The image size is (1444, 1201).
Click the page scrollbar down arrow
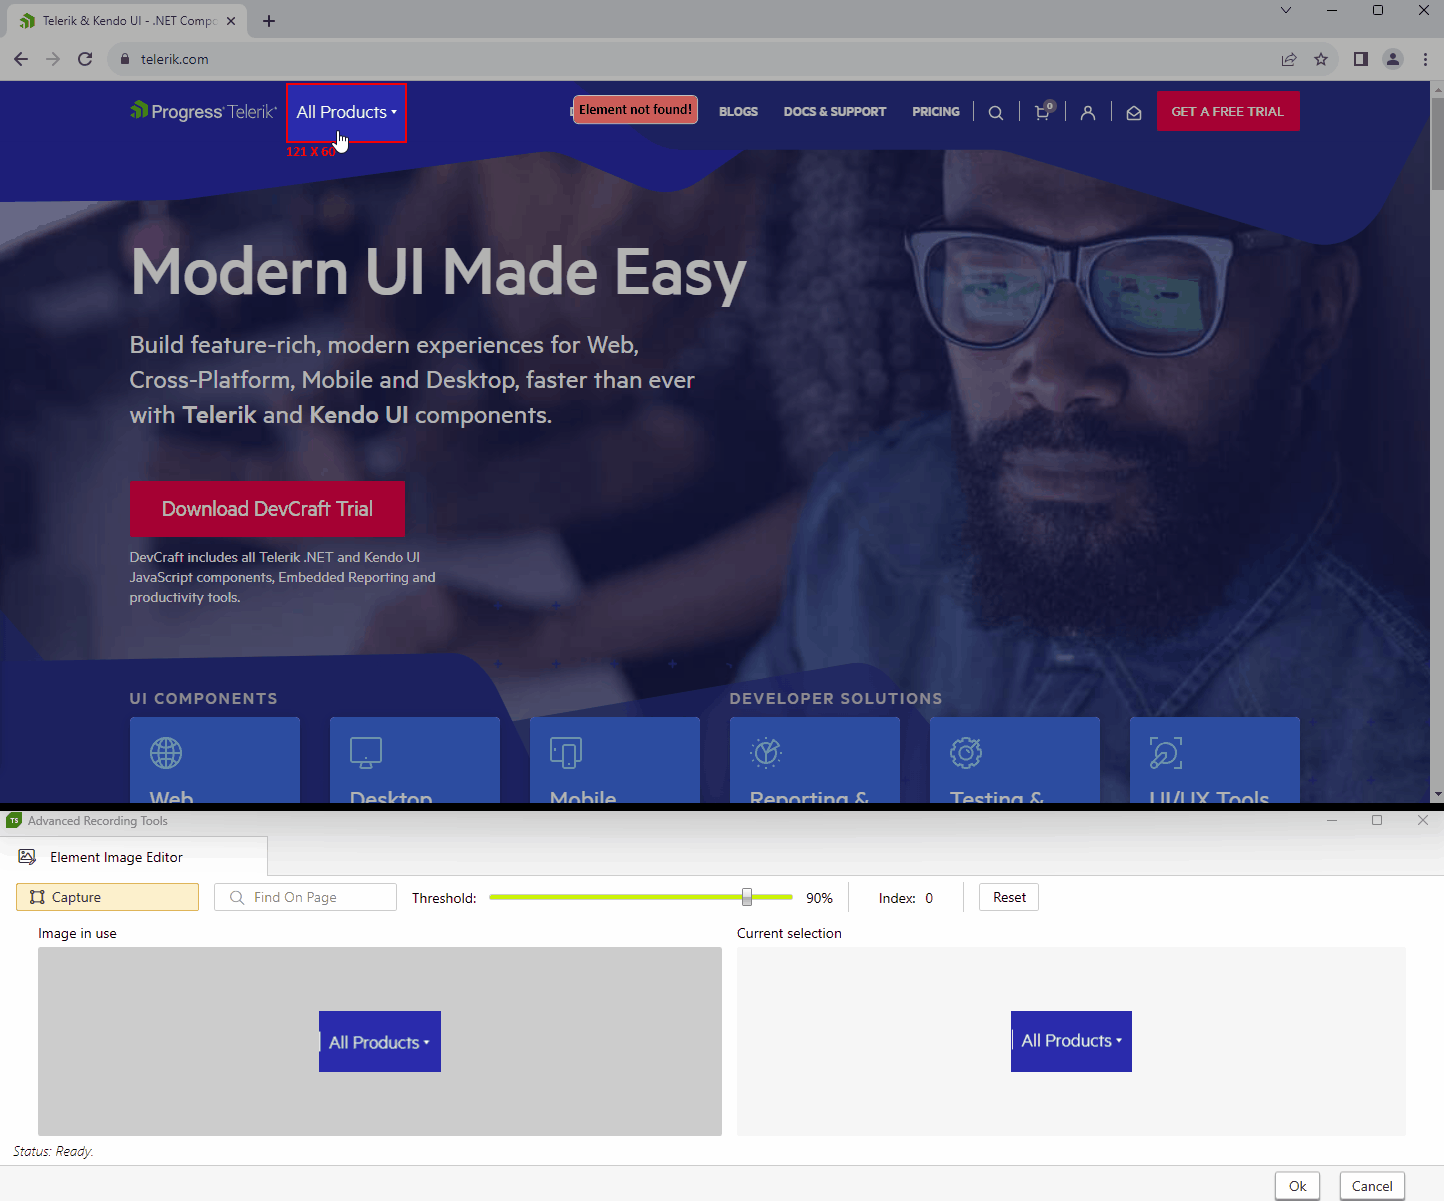(x=1437, y=795)
